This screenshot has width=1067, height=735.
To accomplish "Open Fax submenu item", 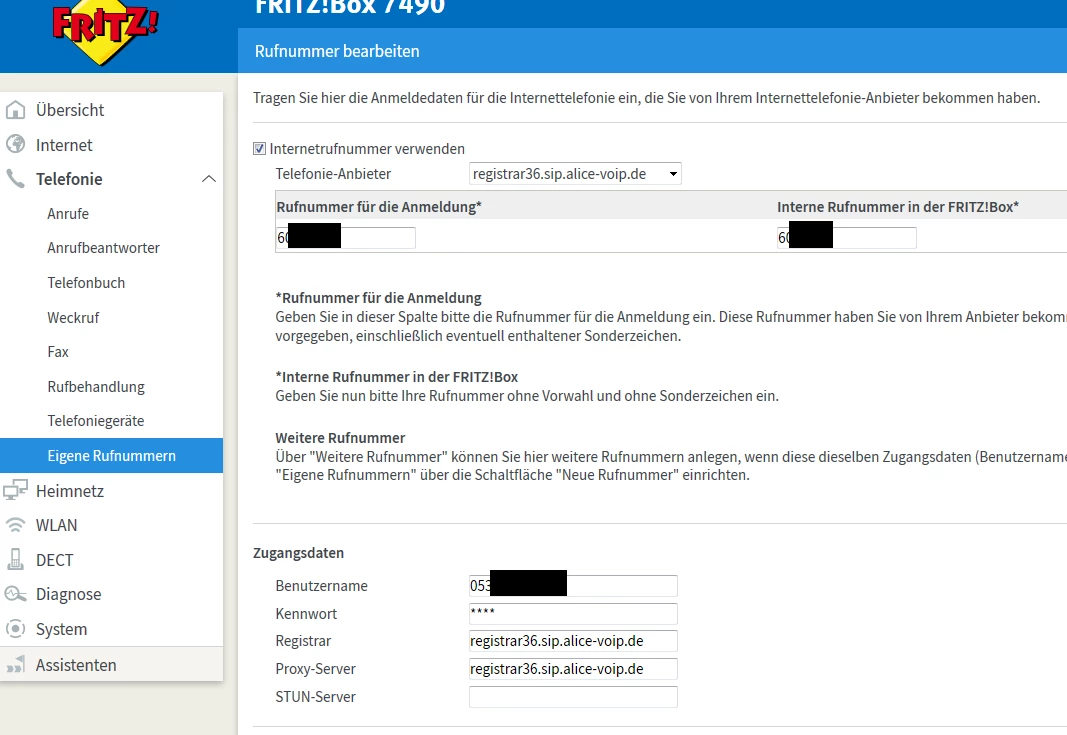I will [58, 352].
